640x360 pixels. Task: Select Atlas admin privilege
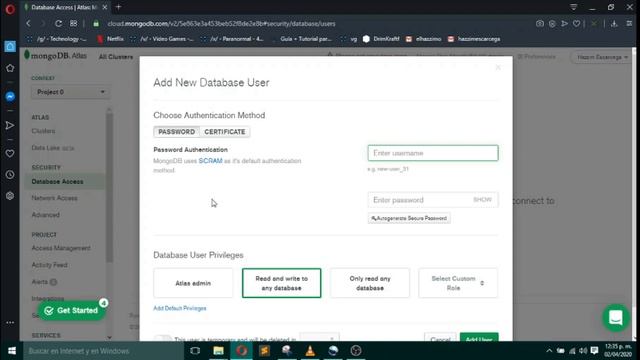[193, 283]
